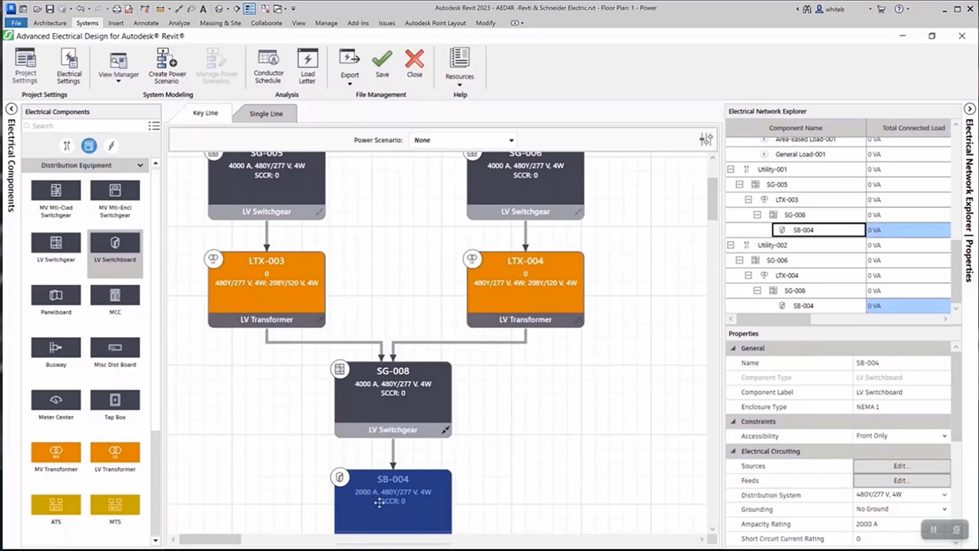979x551 pixels.
Task: Toggle the loads filter icon
Action: pyautogui.click(x=111, y=145)
